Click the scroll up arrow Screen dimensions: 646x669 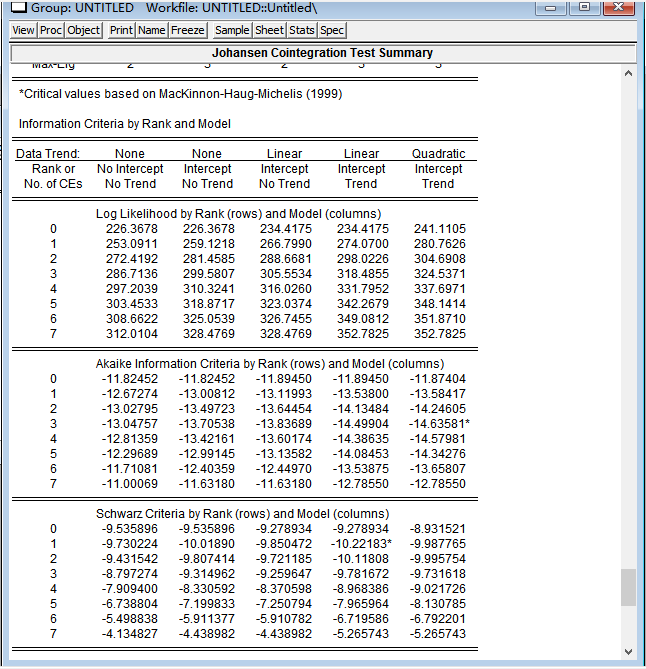coord(628,73)
